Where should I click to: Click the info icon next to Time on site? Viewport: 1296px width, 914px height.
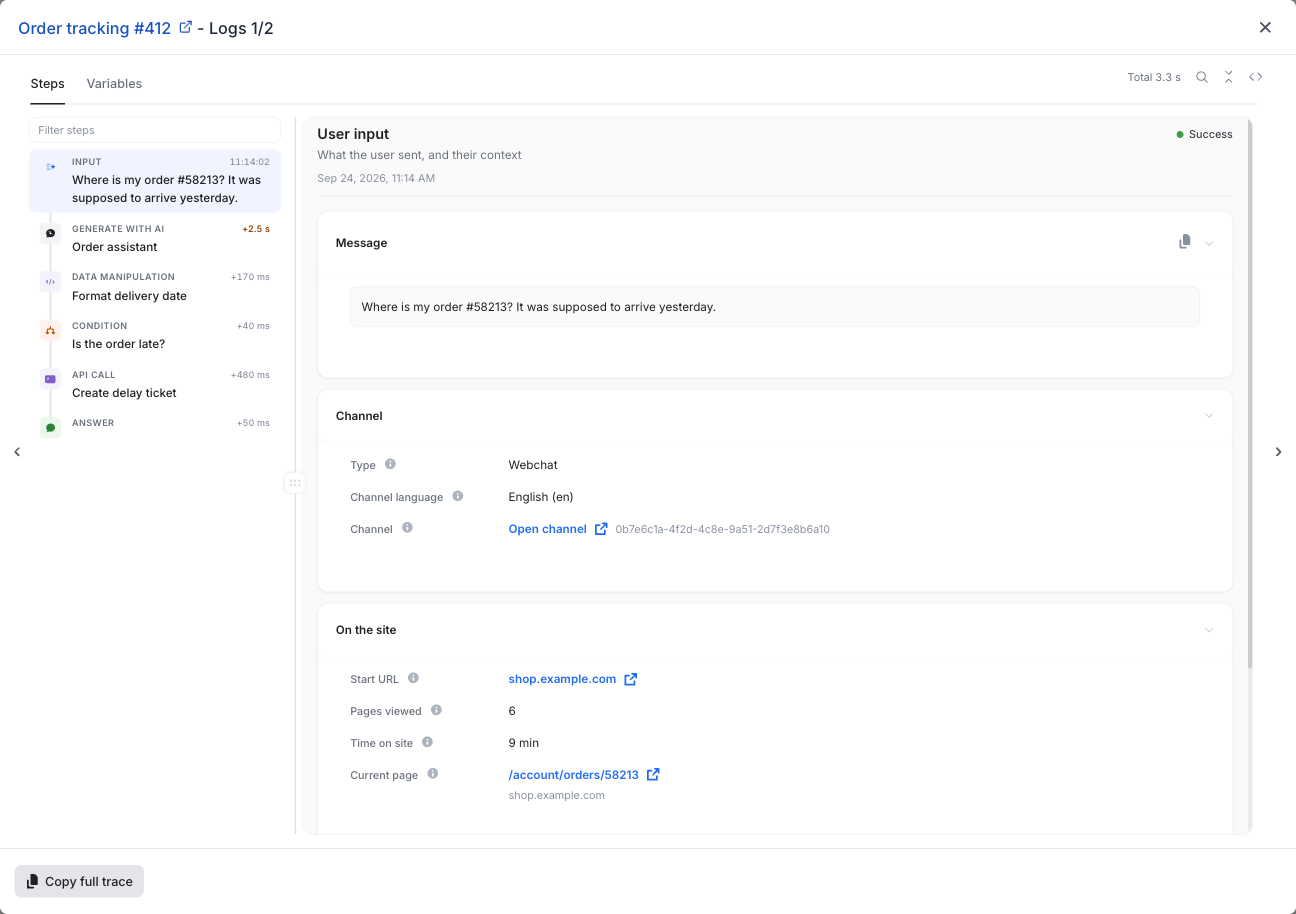[427, 742]
